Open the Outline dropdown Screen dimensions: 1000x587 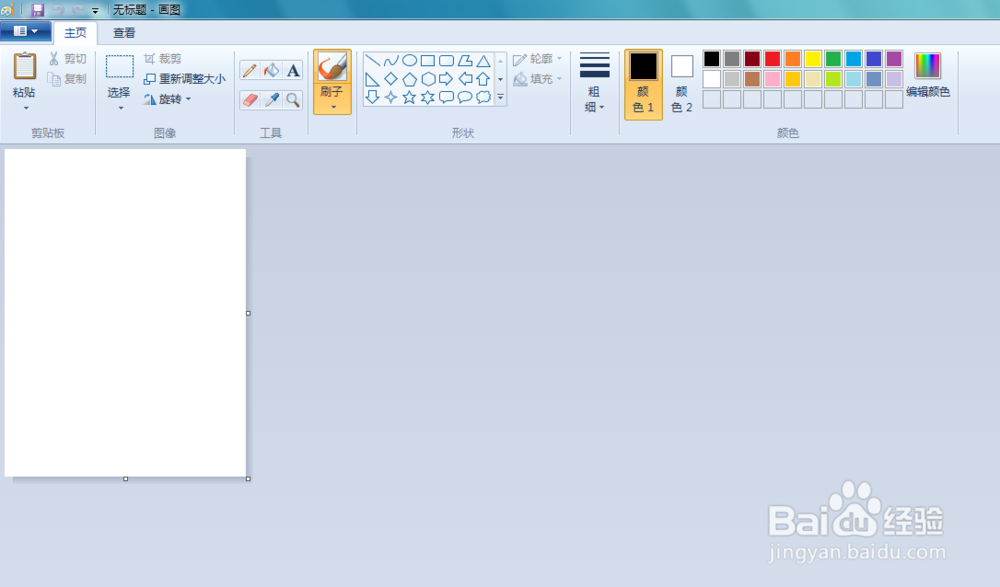[538, 59]
